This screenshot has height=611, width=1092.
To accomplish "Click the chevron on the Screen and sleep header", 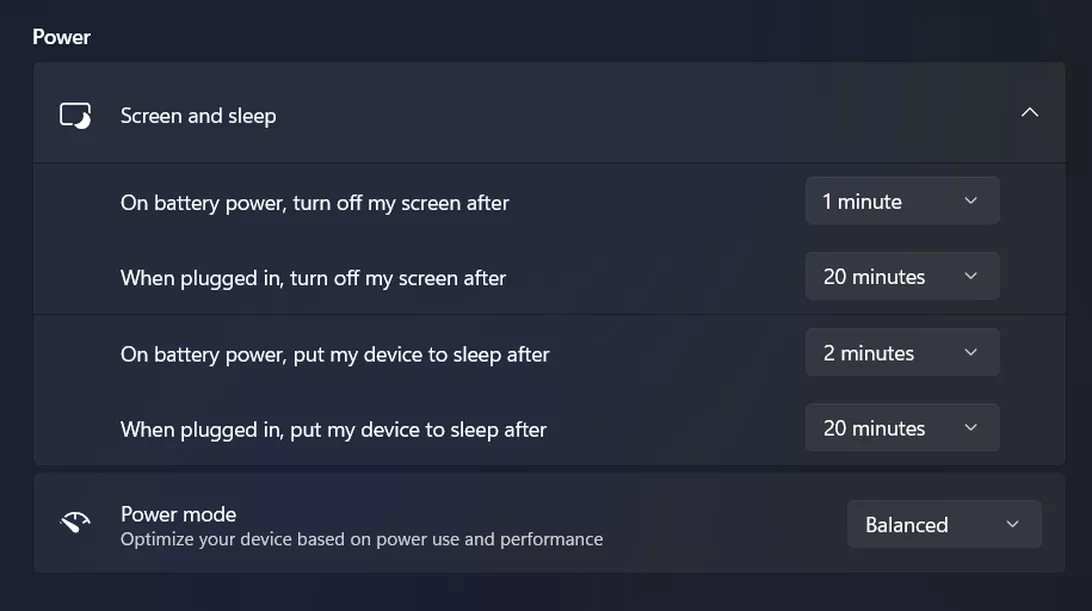I will (1029, 112).
